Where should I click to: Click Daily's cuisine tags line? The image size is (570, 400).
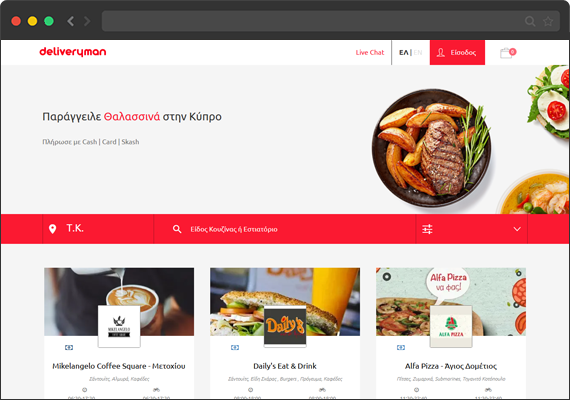[x=285, y=379]
